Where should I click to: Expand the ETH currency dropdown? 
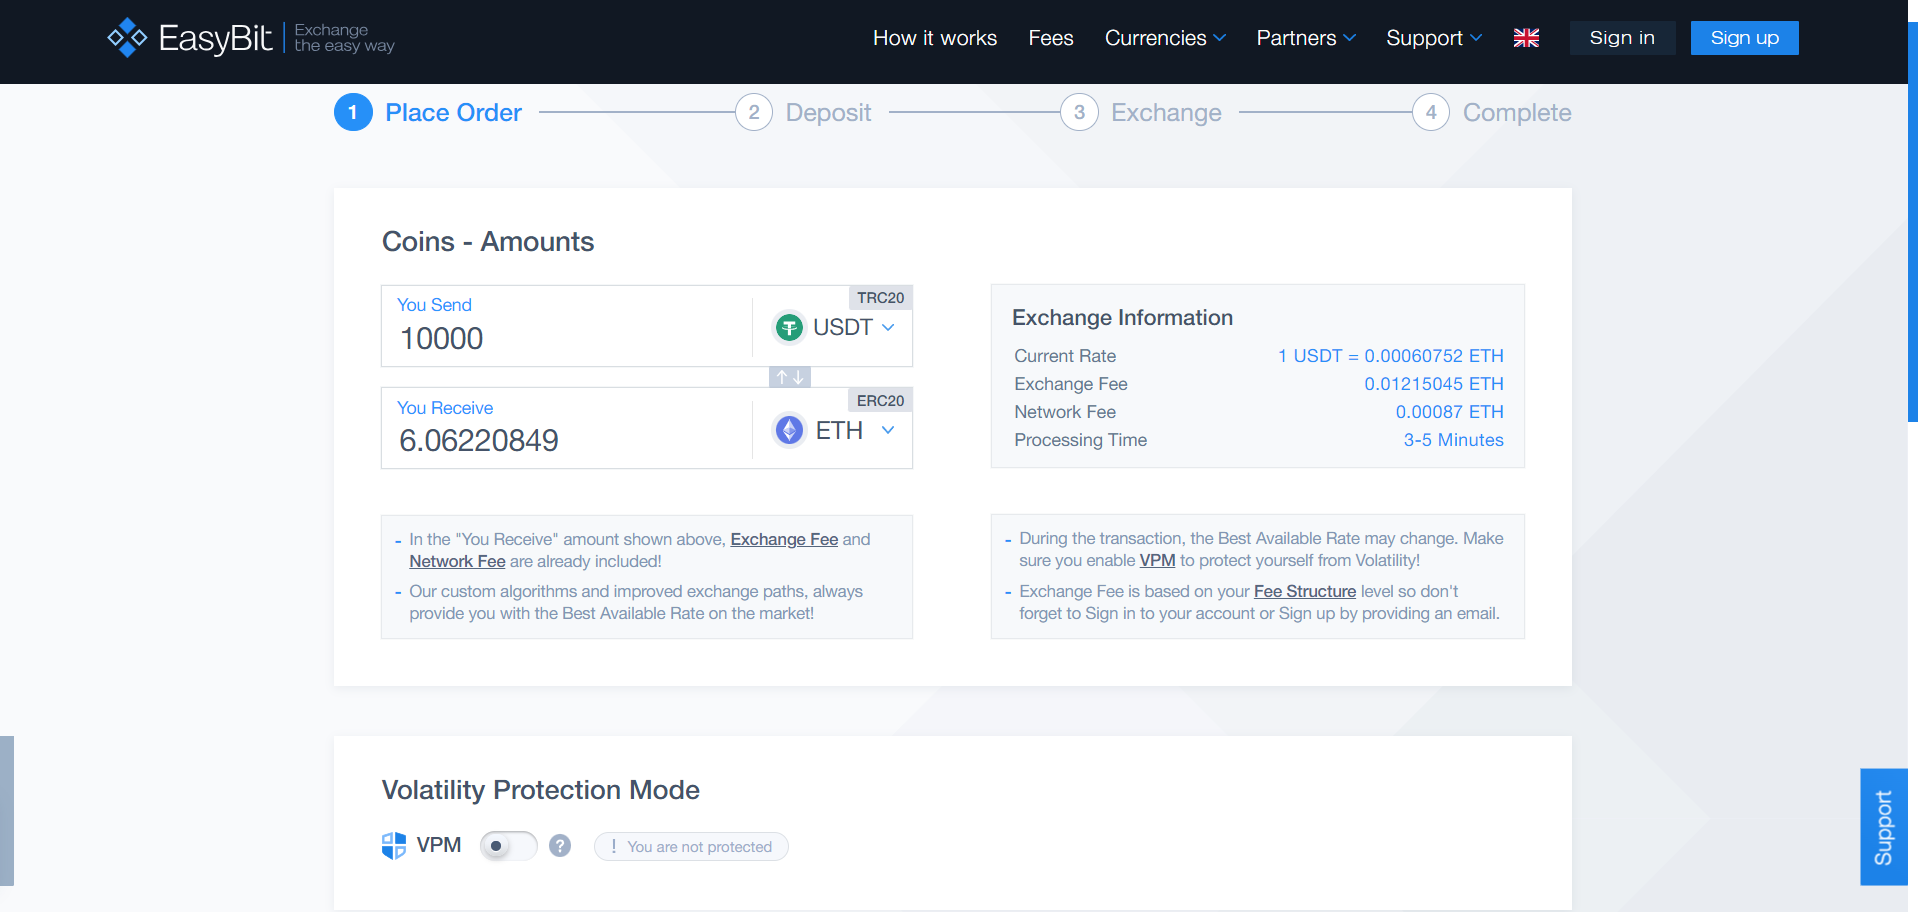[888, 430]
